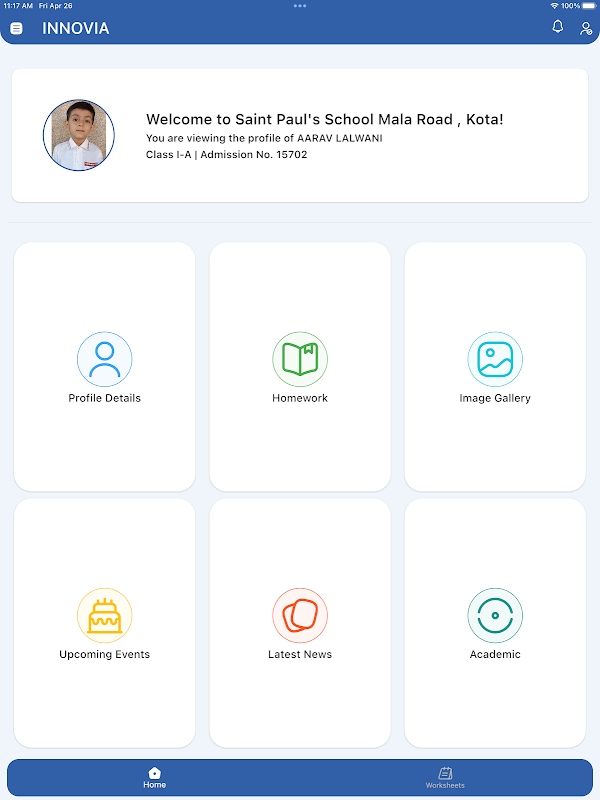This screenshot has height=800, width=600.
Task: Tap the Academic label
Action: [x=495, y=654]
